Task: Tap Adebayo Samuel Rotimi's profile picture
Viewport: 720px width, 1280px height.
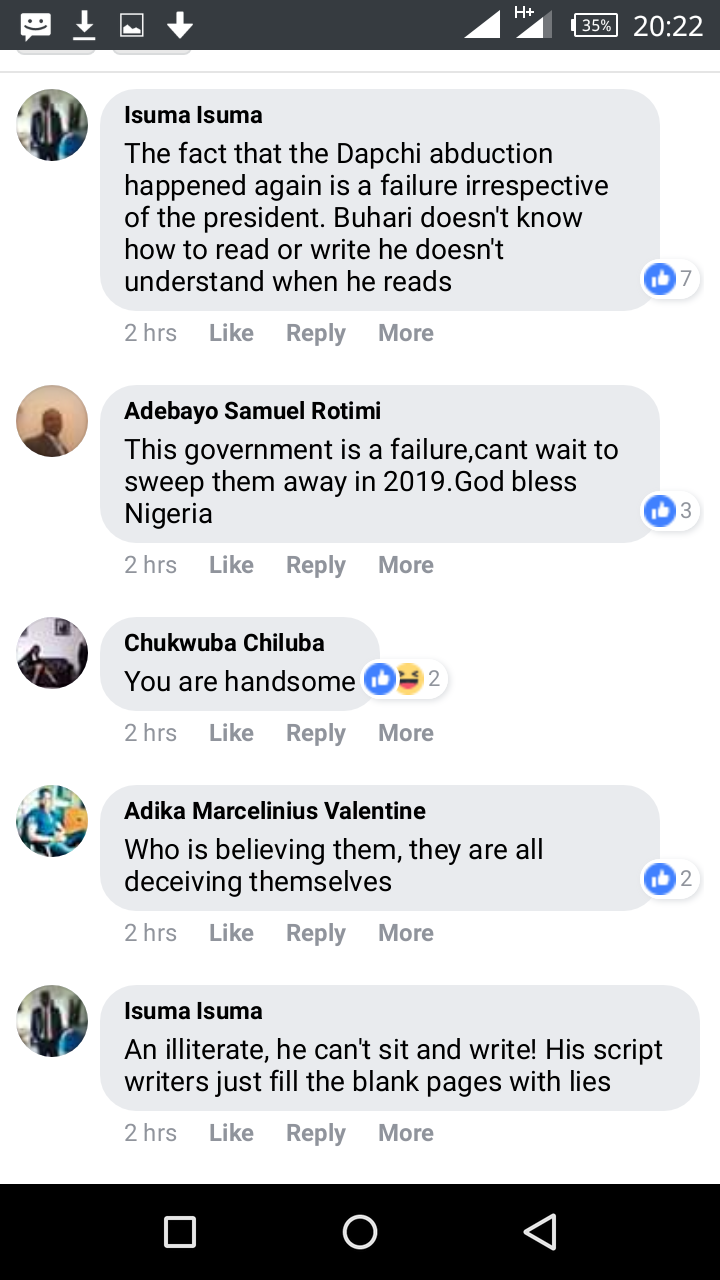Action: [52, 421]
